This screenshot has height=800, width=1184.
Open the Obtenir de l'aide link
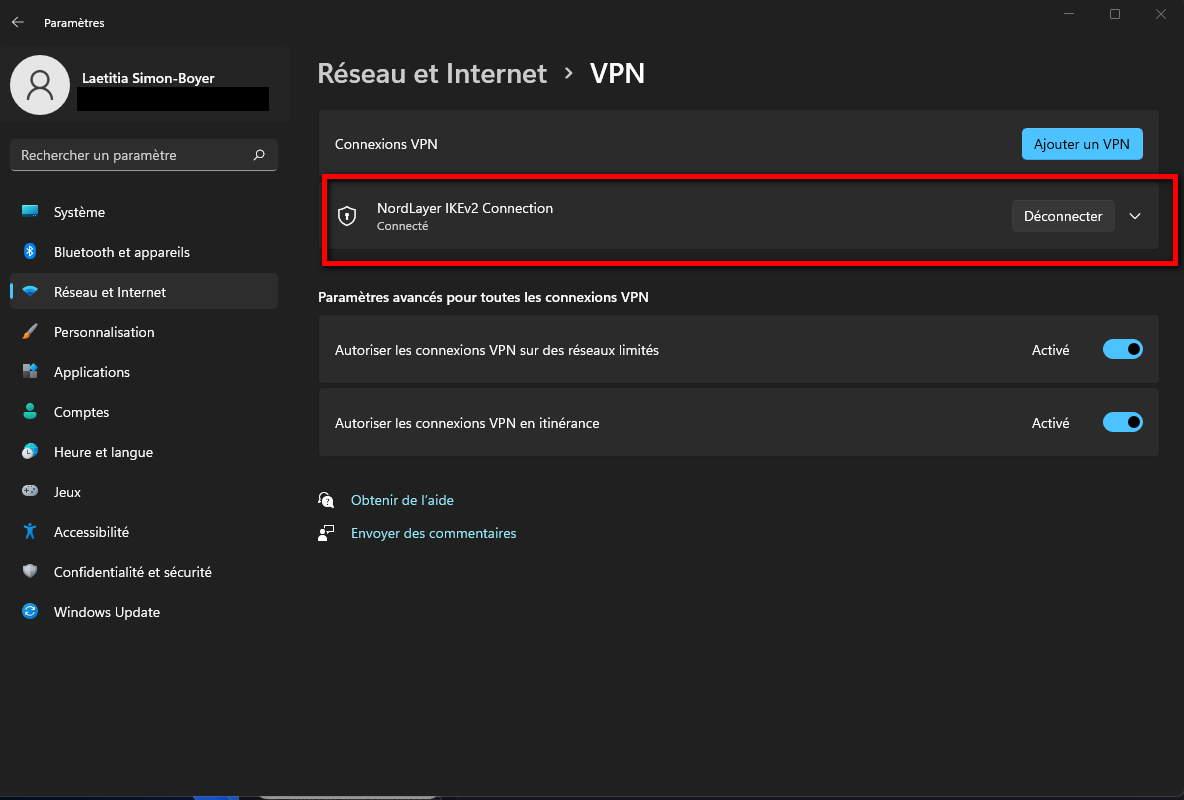(402, 500)
